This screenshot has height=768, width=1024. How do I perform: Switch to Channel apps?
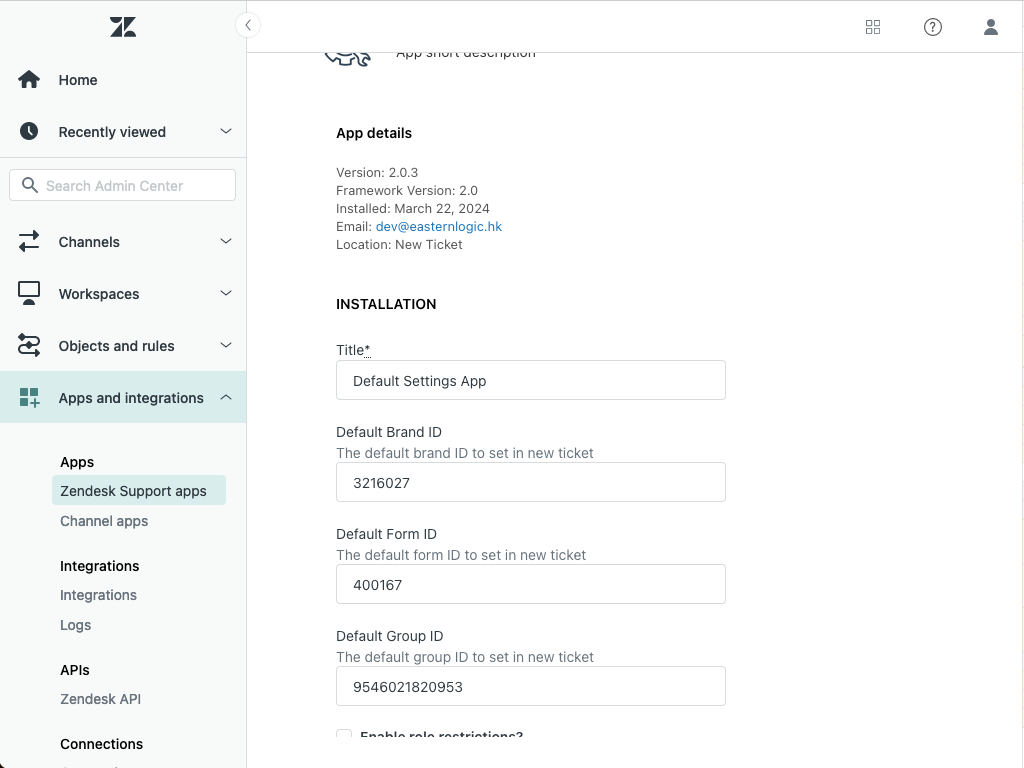click(104, 520)
